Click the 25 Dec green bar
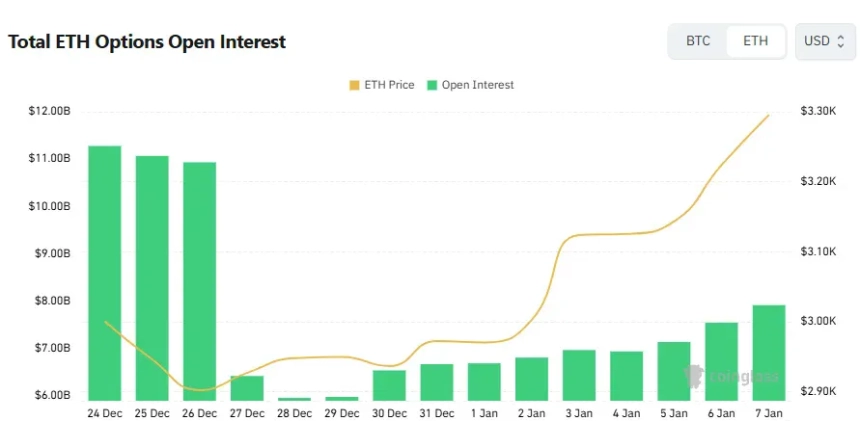Screen dimensions: 860x421 152,277
